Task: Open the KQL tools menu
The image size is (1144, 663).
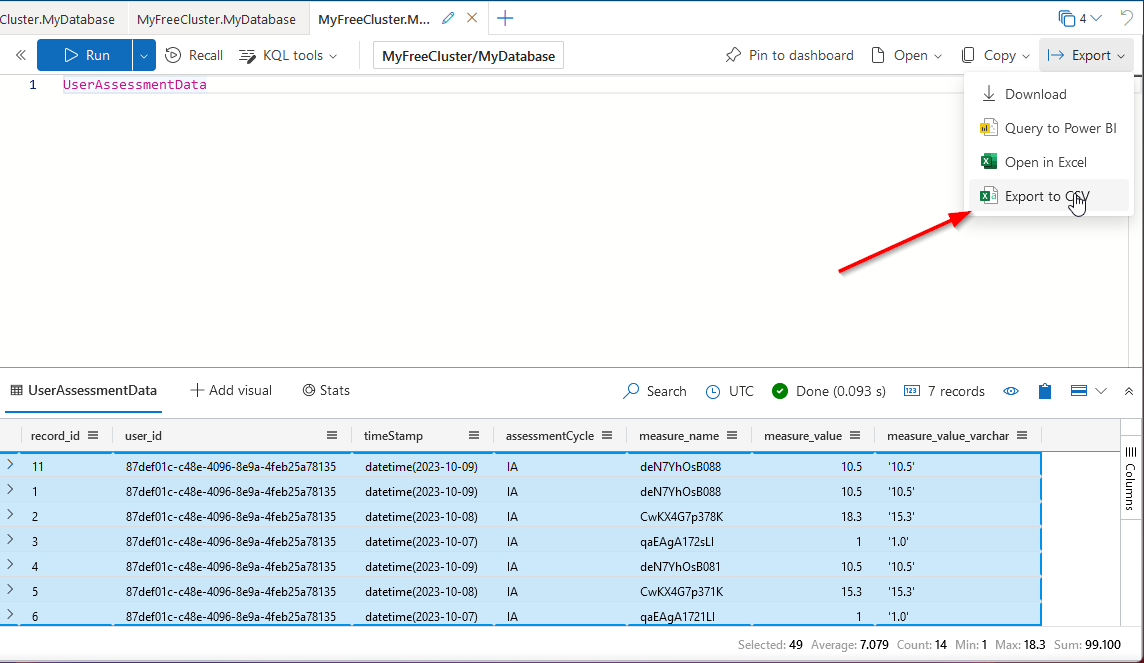Action: pos(288,55)
